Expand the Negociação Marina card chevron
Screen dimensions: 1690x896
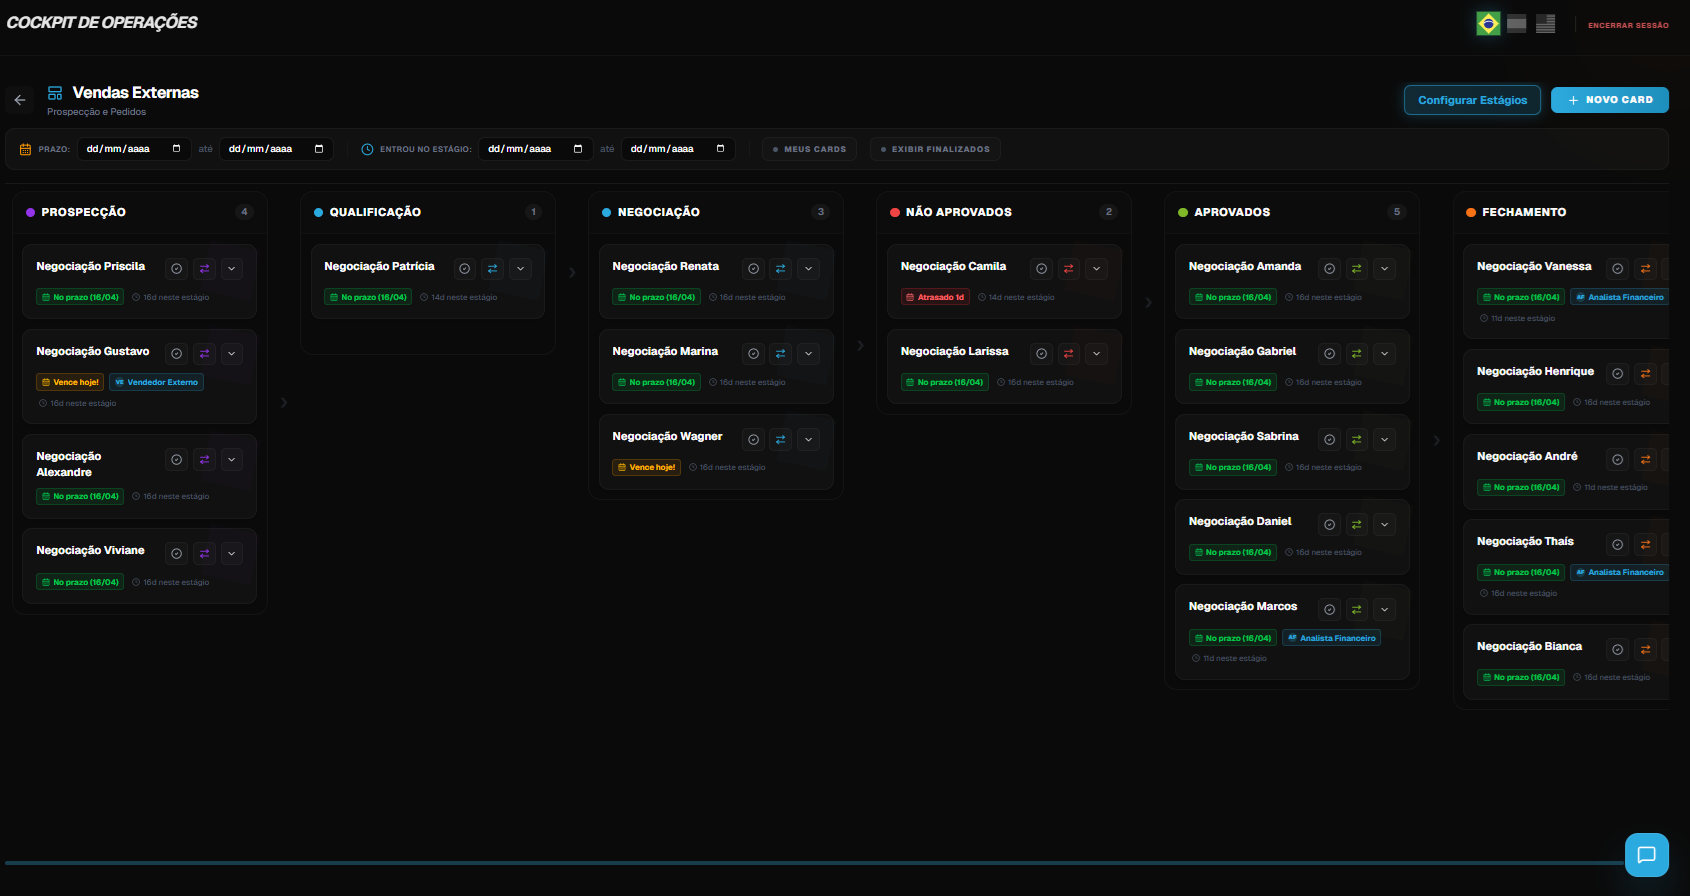tap(809, 354)
